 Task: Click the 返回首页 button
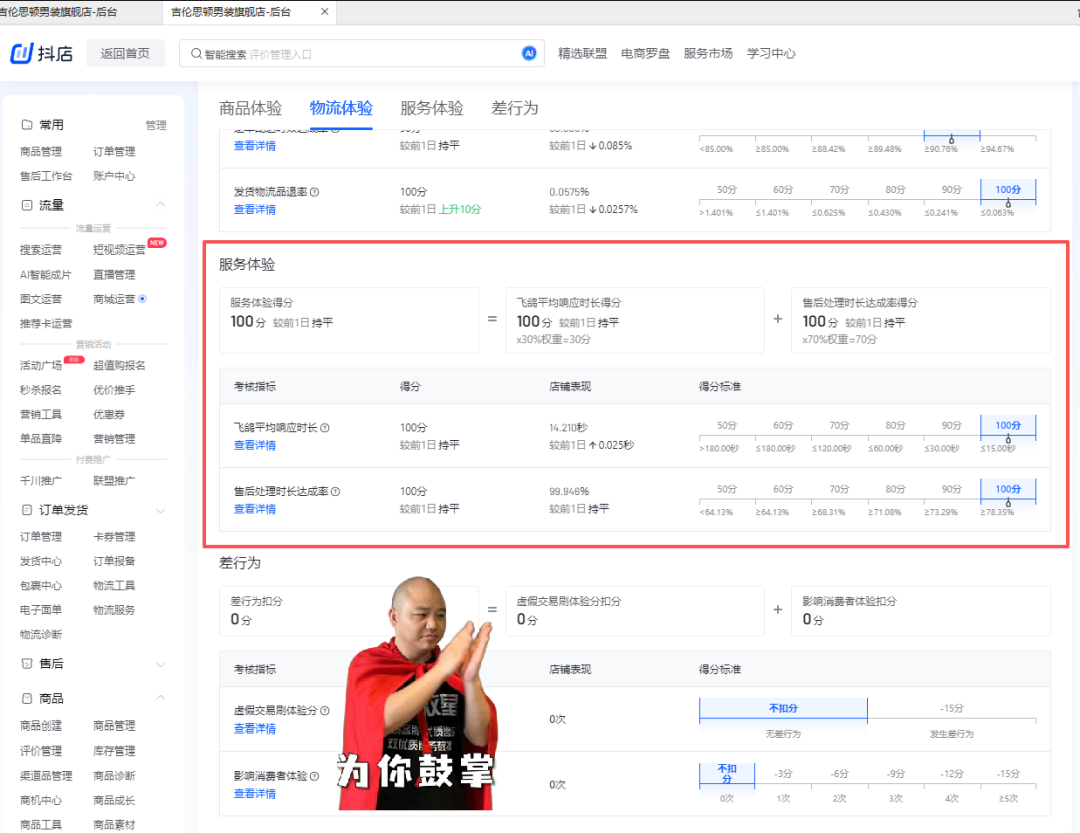(125, 54)
